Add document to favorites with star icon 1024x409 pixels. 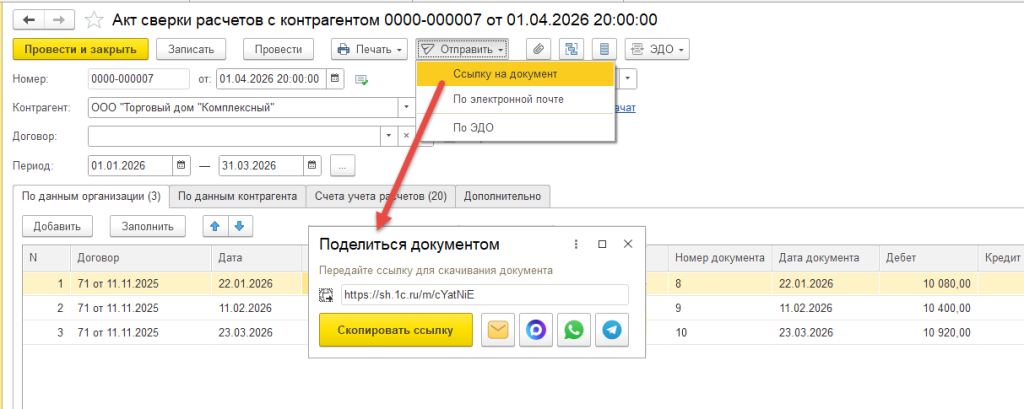(x=94, y=19)
